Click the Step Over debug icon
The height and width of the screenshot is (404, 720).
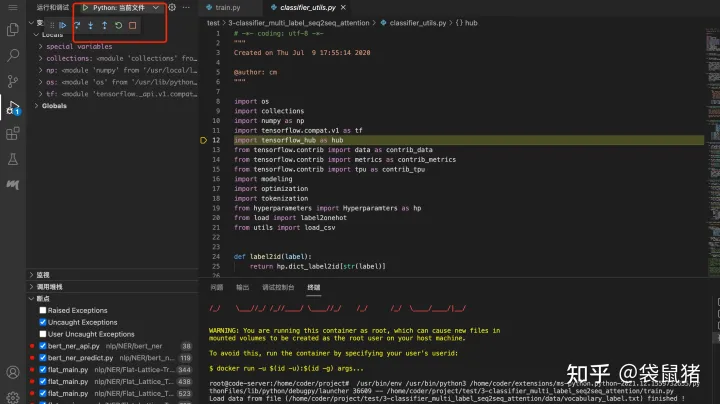point(77,25)
